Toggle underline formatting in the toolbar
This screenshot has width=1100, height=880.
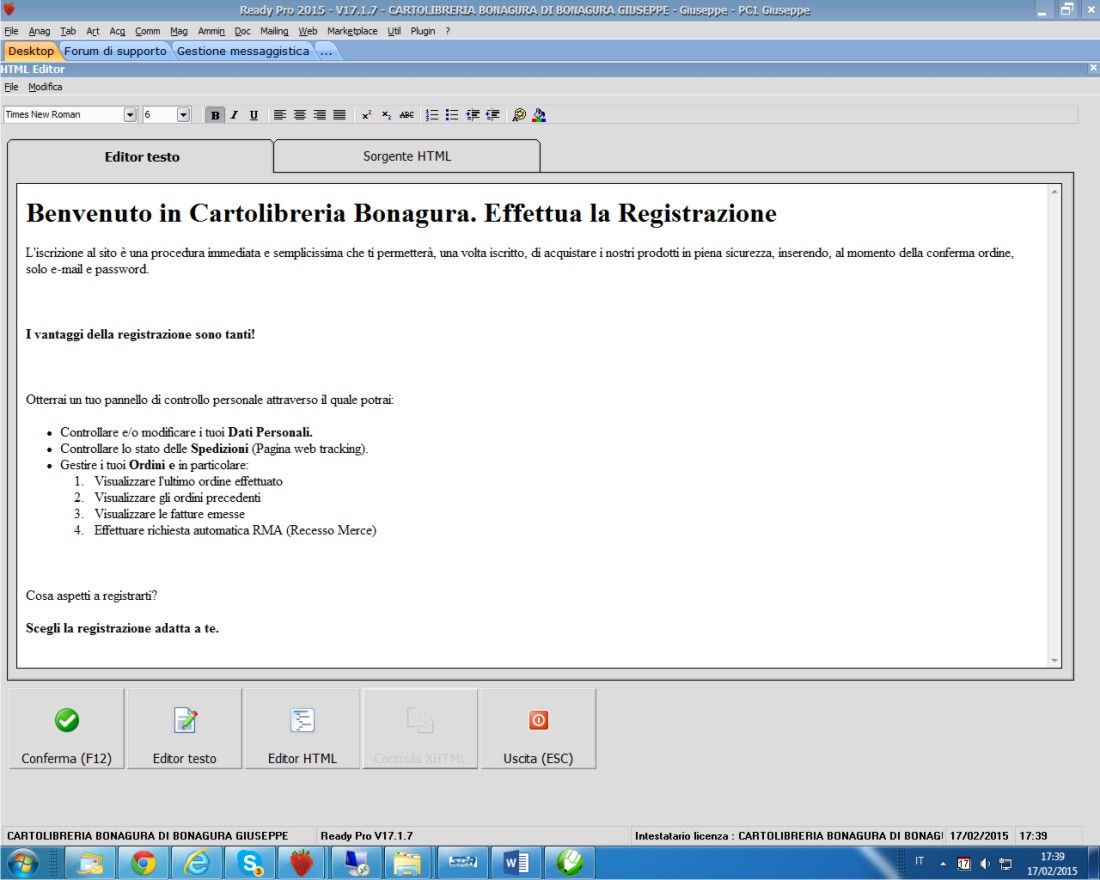[254, 115]
